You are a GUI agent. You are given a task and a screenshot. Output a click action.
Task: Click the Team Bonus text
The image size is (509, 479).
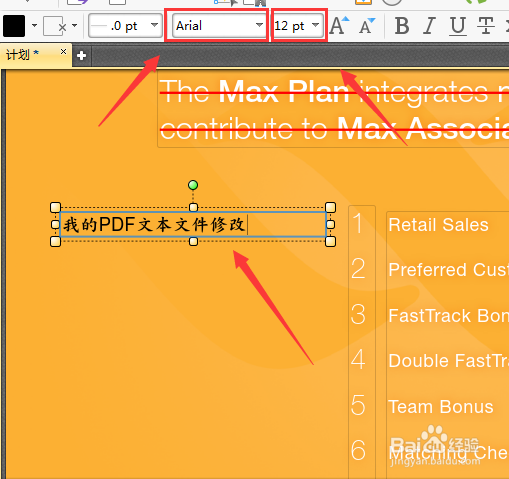(441, 407)
